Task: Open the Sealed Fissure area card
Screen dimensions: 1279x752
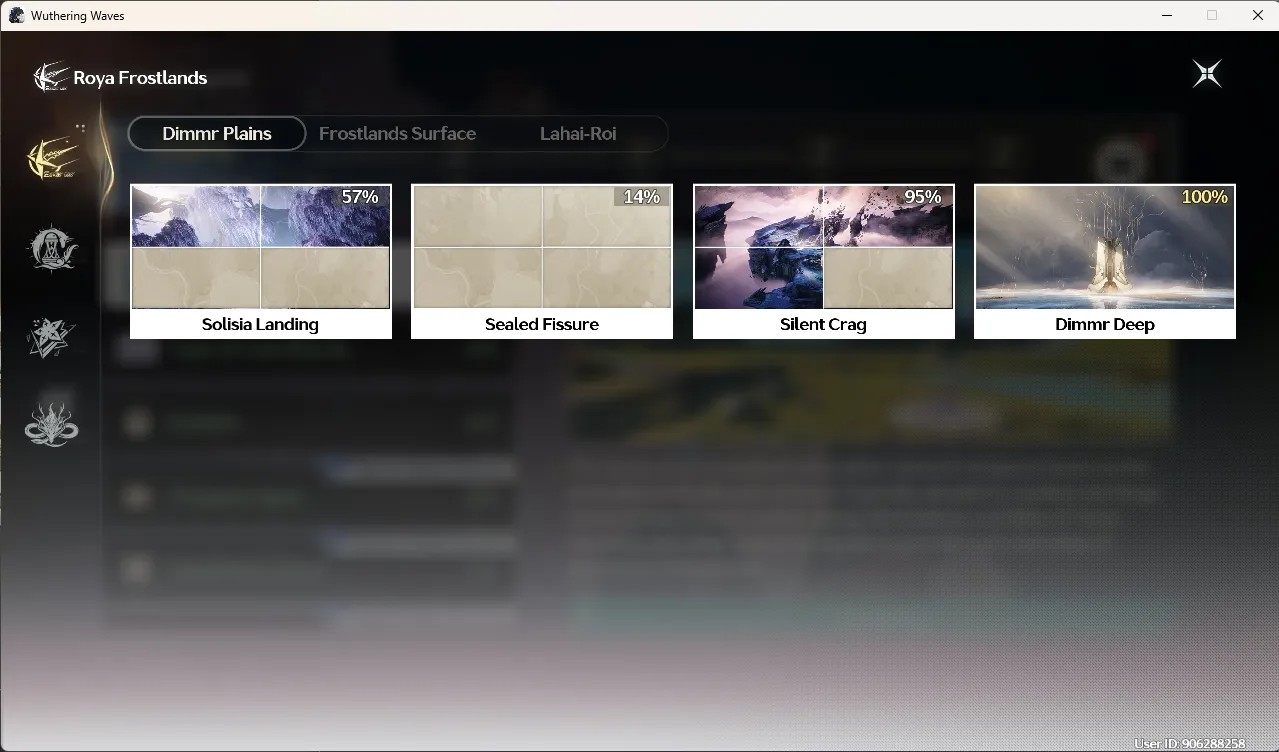Action: point(542,261)
